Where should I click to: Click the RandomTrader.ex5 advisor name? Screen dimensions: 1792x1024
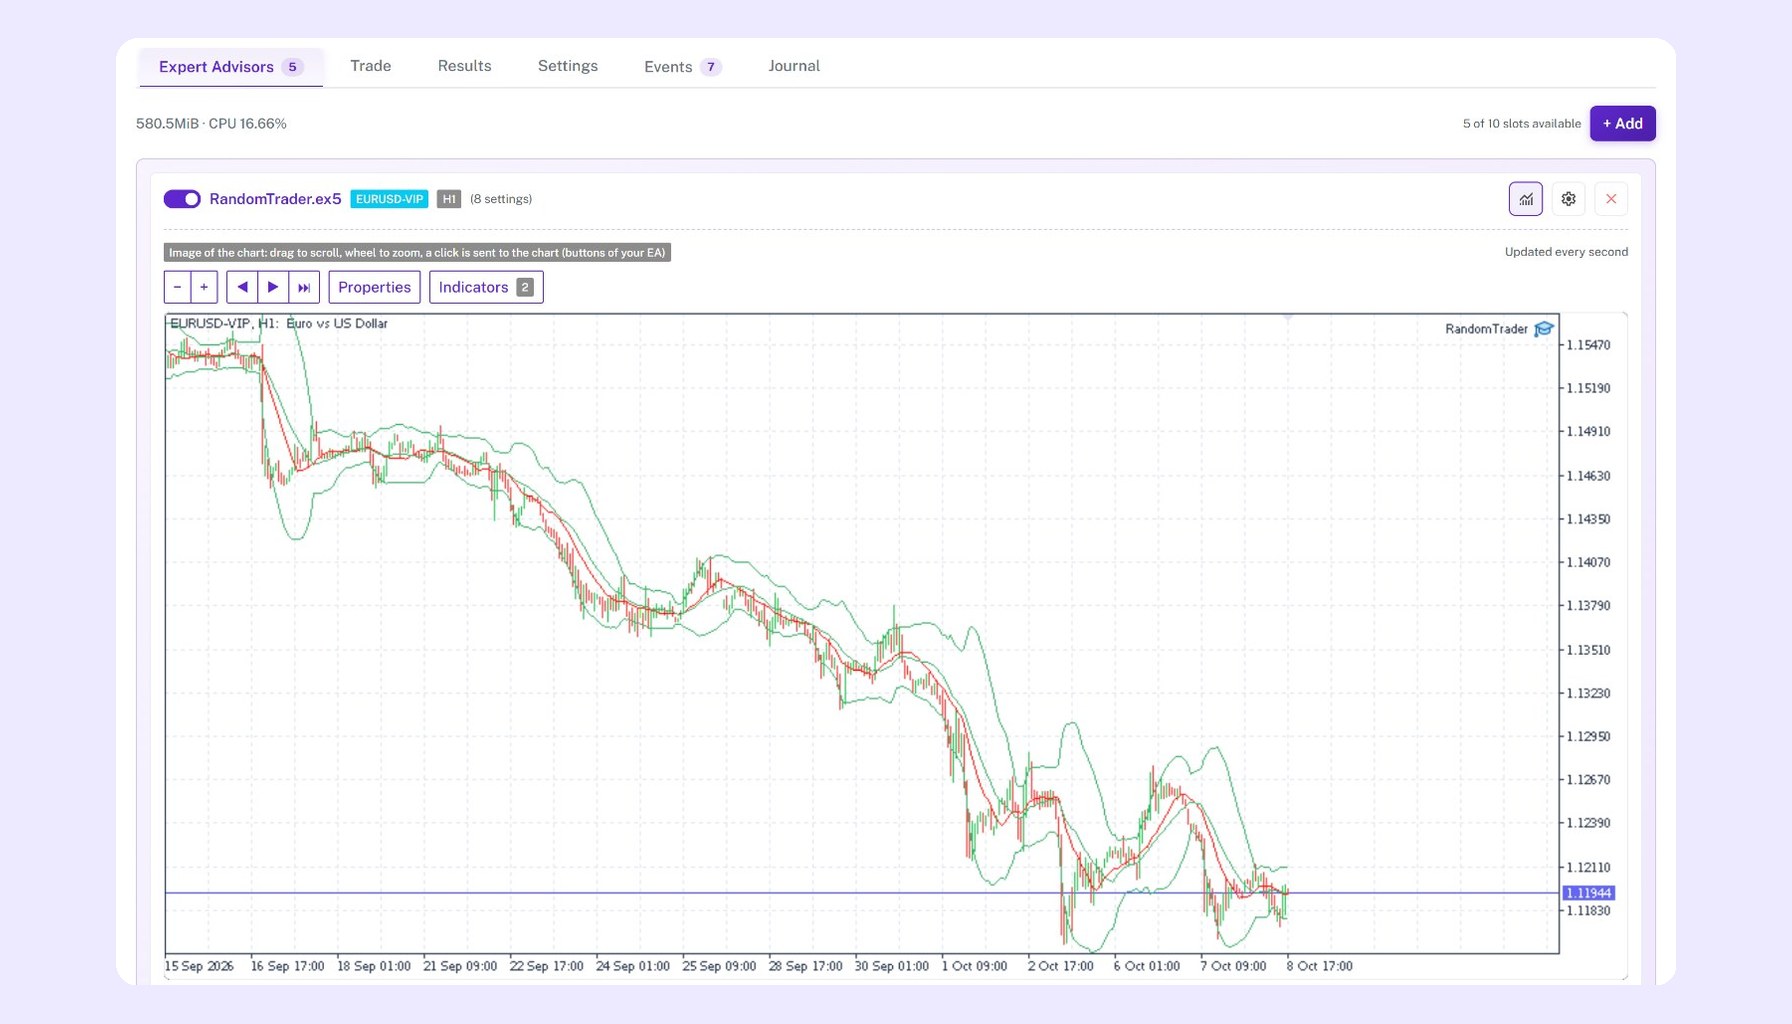pos(275,199)
